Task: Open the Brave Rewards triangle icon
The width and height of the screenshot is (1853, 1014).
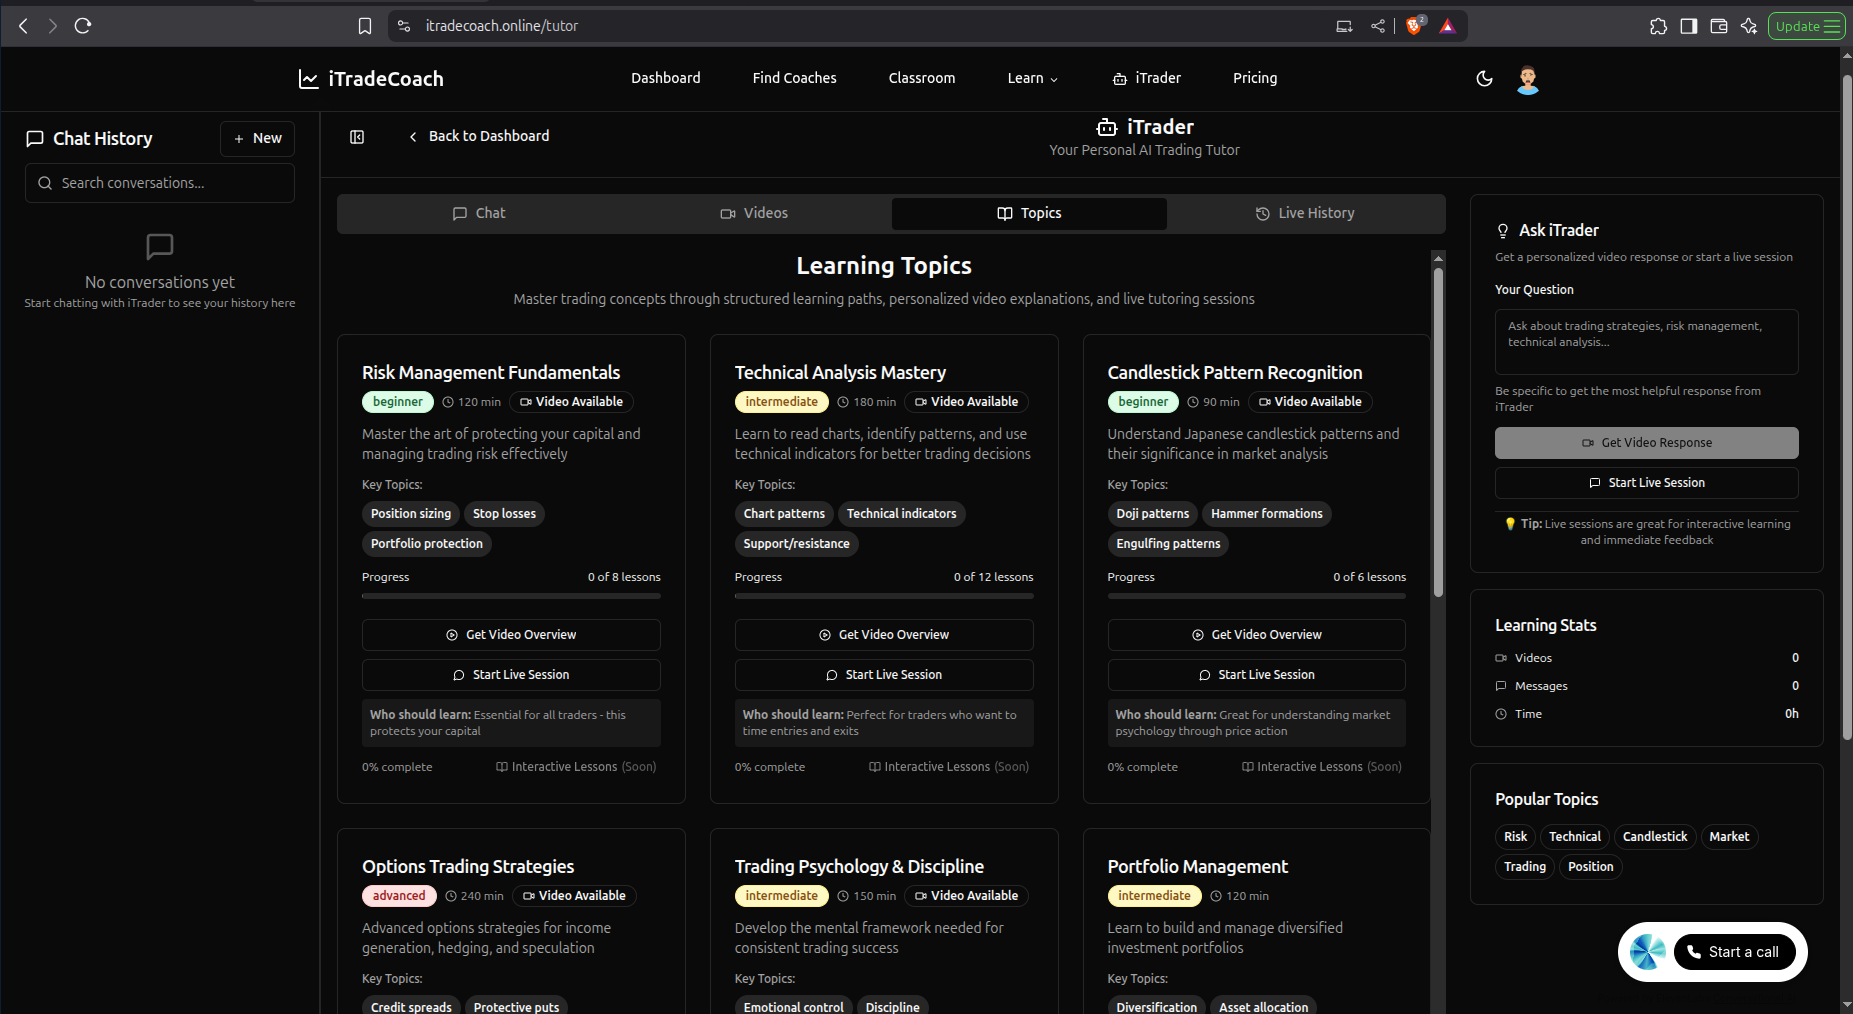Action: [1448, 26]
